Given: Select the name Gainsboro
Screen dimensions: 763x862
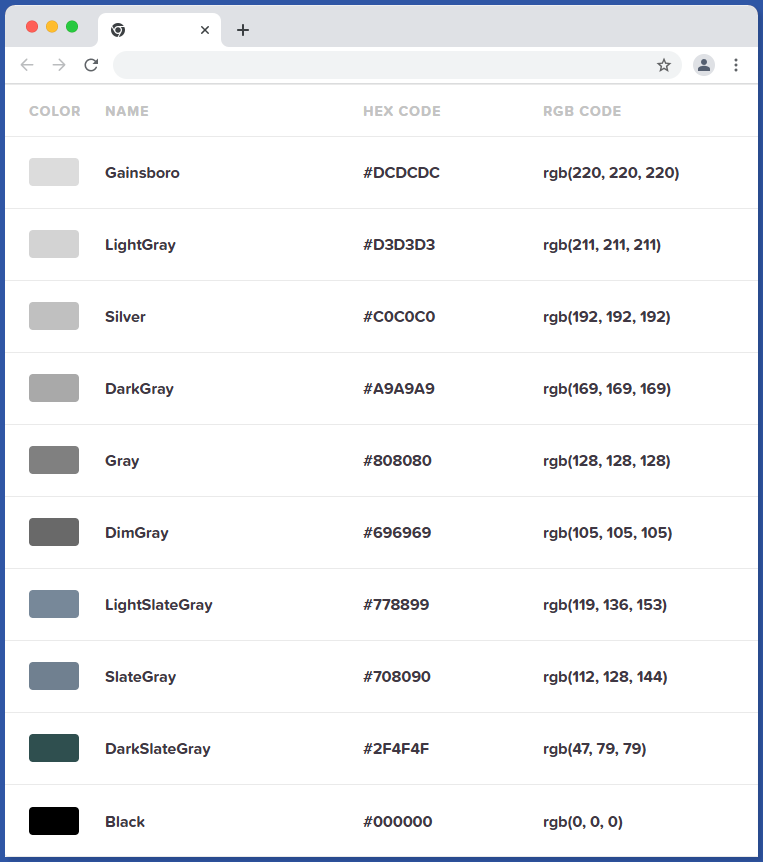Looking at the screenshot, I should click(142, 173).
